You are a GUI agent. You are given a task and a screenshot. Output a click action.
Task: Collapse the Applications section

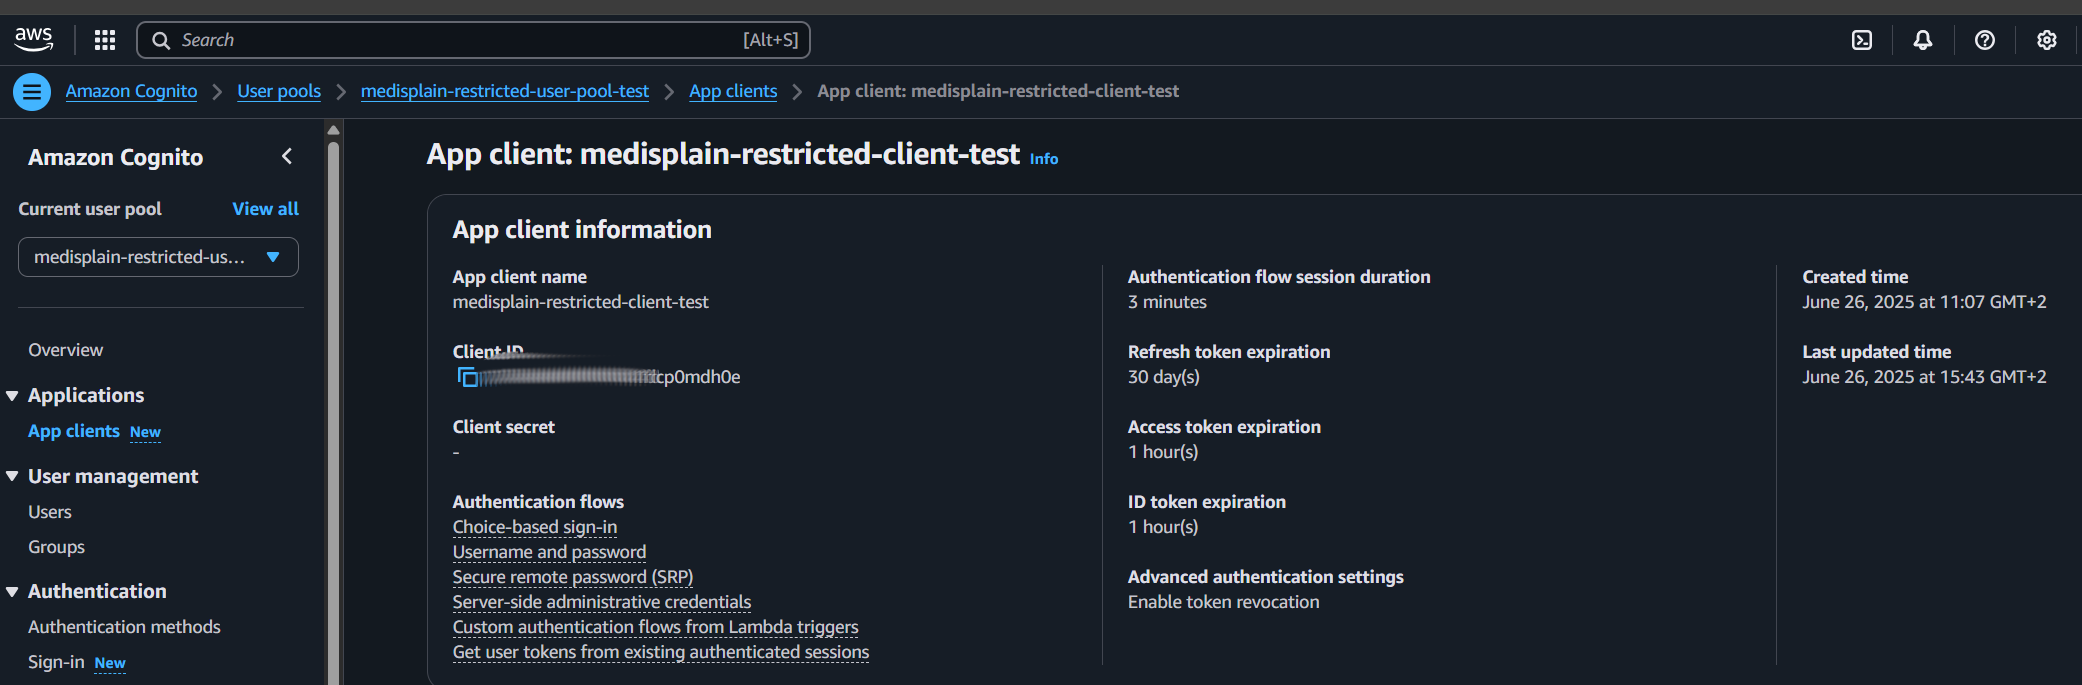click(13, 396)
